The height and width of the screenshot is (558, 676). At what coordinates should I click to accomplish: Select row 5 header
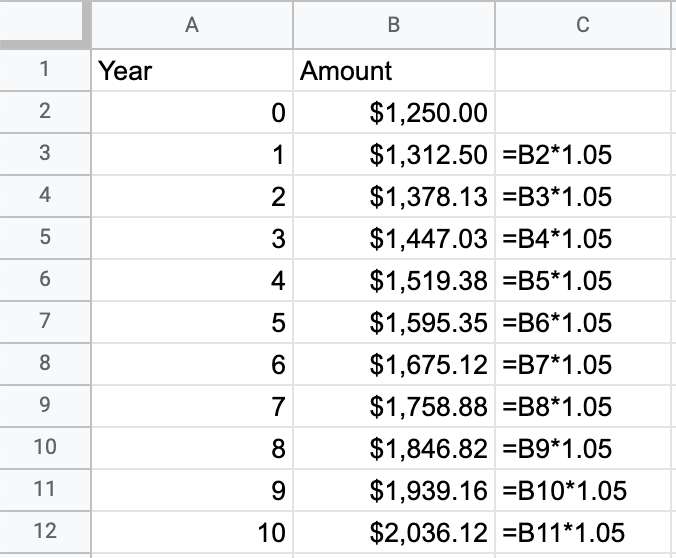click(x=45, y=238)
